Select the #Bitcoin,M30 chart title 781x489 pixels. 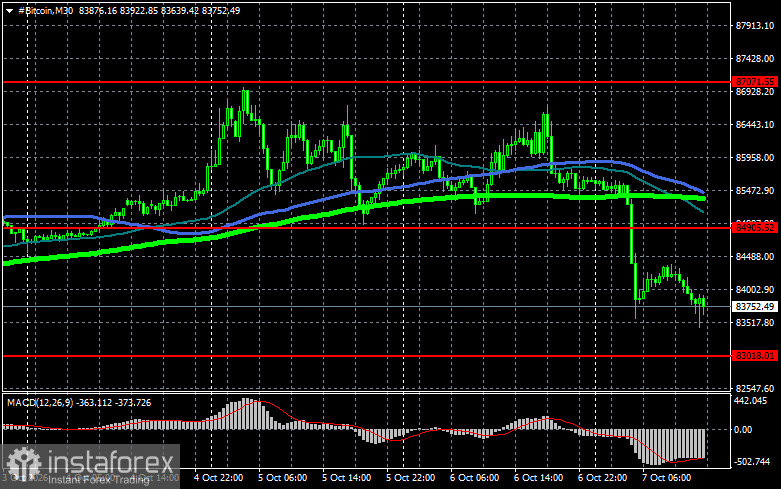click(x=45, y=10)
